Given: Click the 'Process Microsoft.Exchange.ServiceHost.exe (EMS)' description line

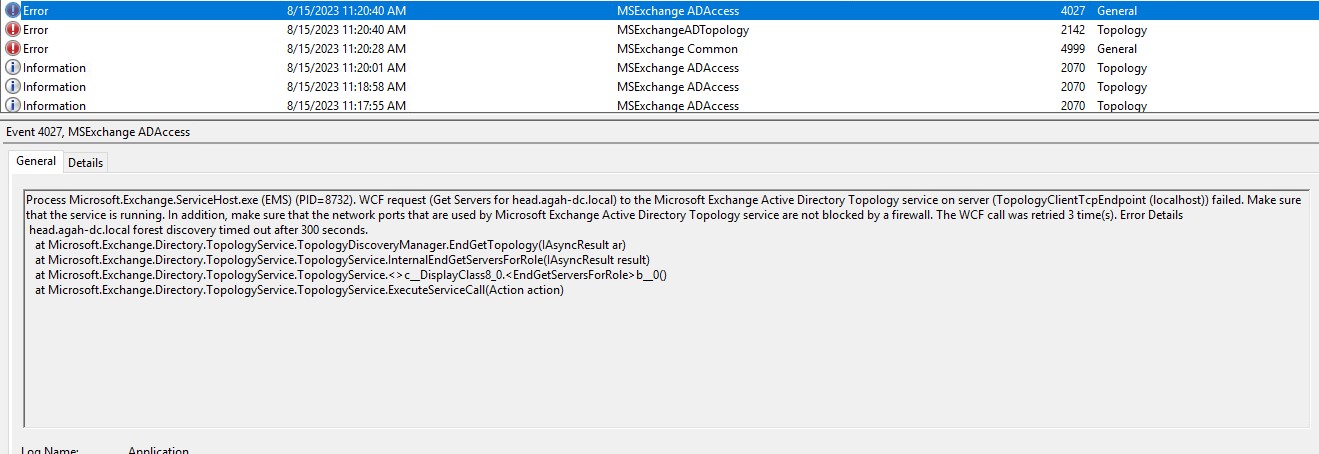Looking at the screenshot, I should (x=664, y=200).
